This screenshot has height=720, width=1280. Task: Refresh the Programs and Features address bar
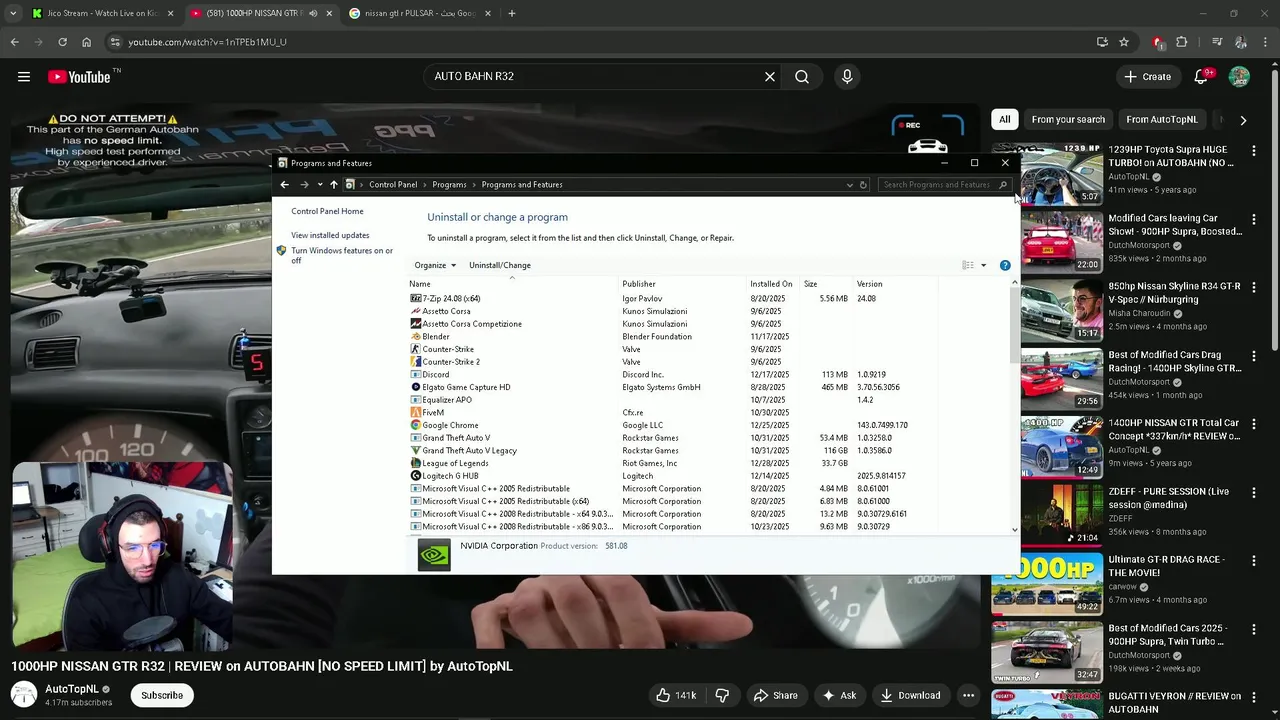point(863,185)
